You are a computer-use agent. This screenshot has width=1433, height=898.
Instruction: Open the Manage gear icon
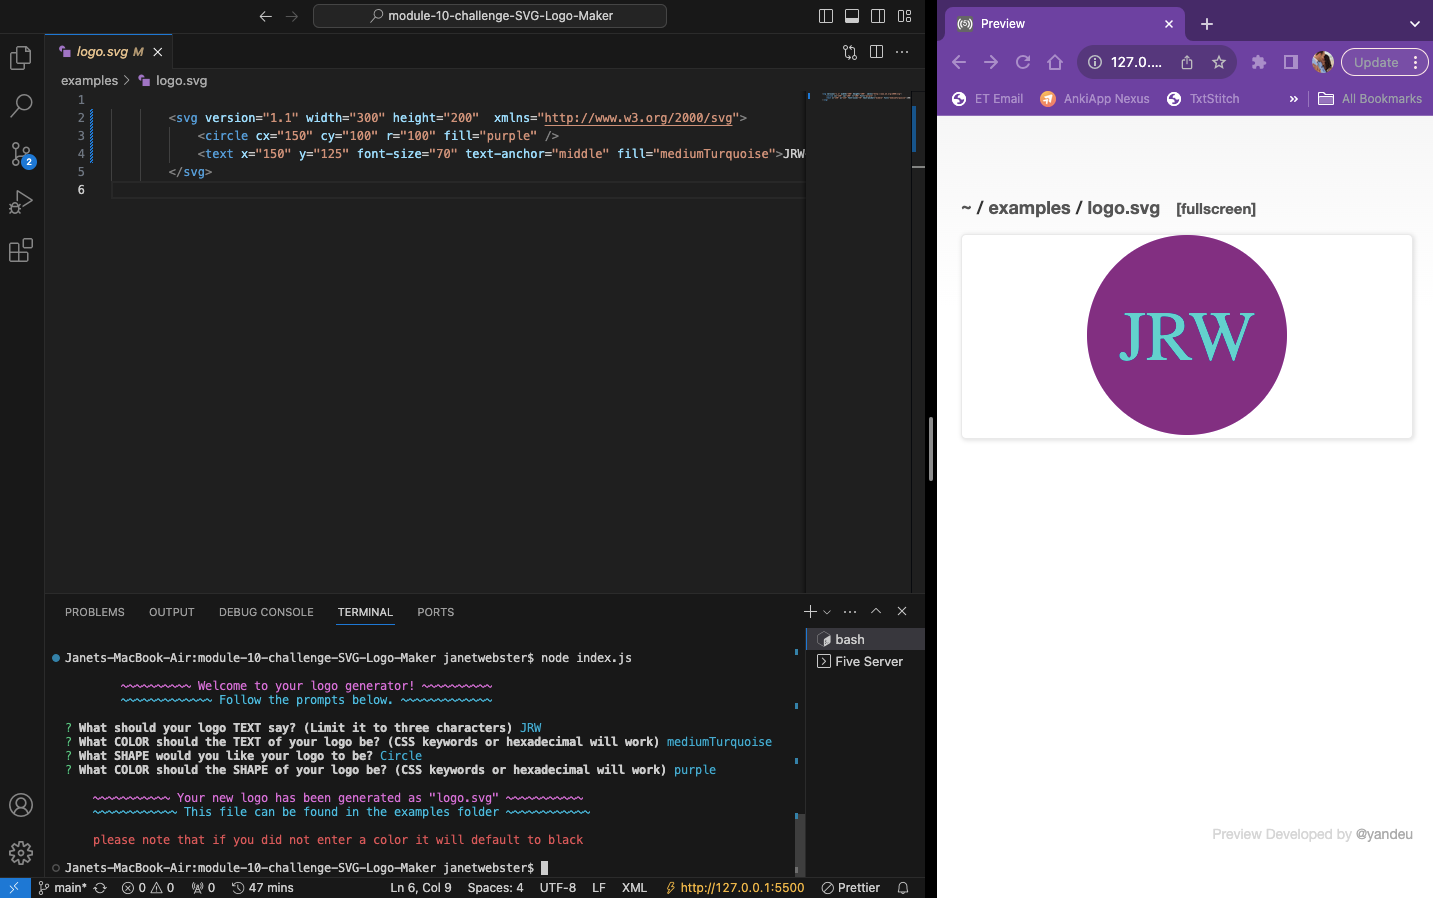pos(21,853)
